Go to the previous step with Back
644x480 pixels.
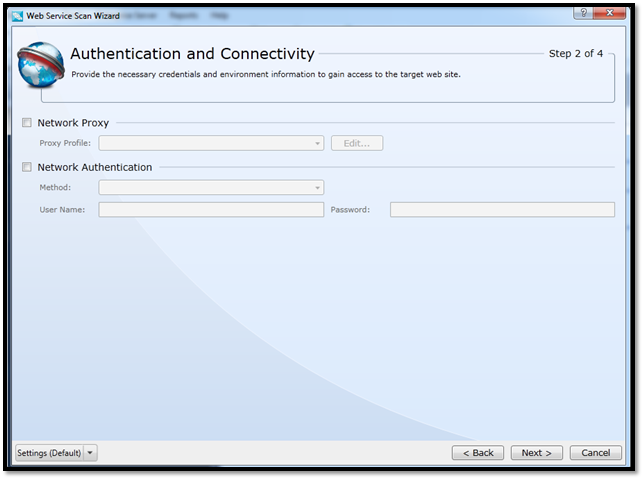click(477, 452)
